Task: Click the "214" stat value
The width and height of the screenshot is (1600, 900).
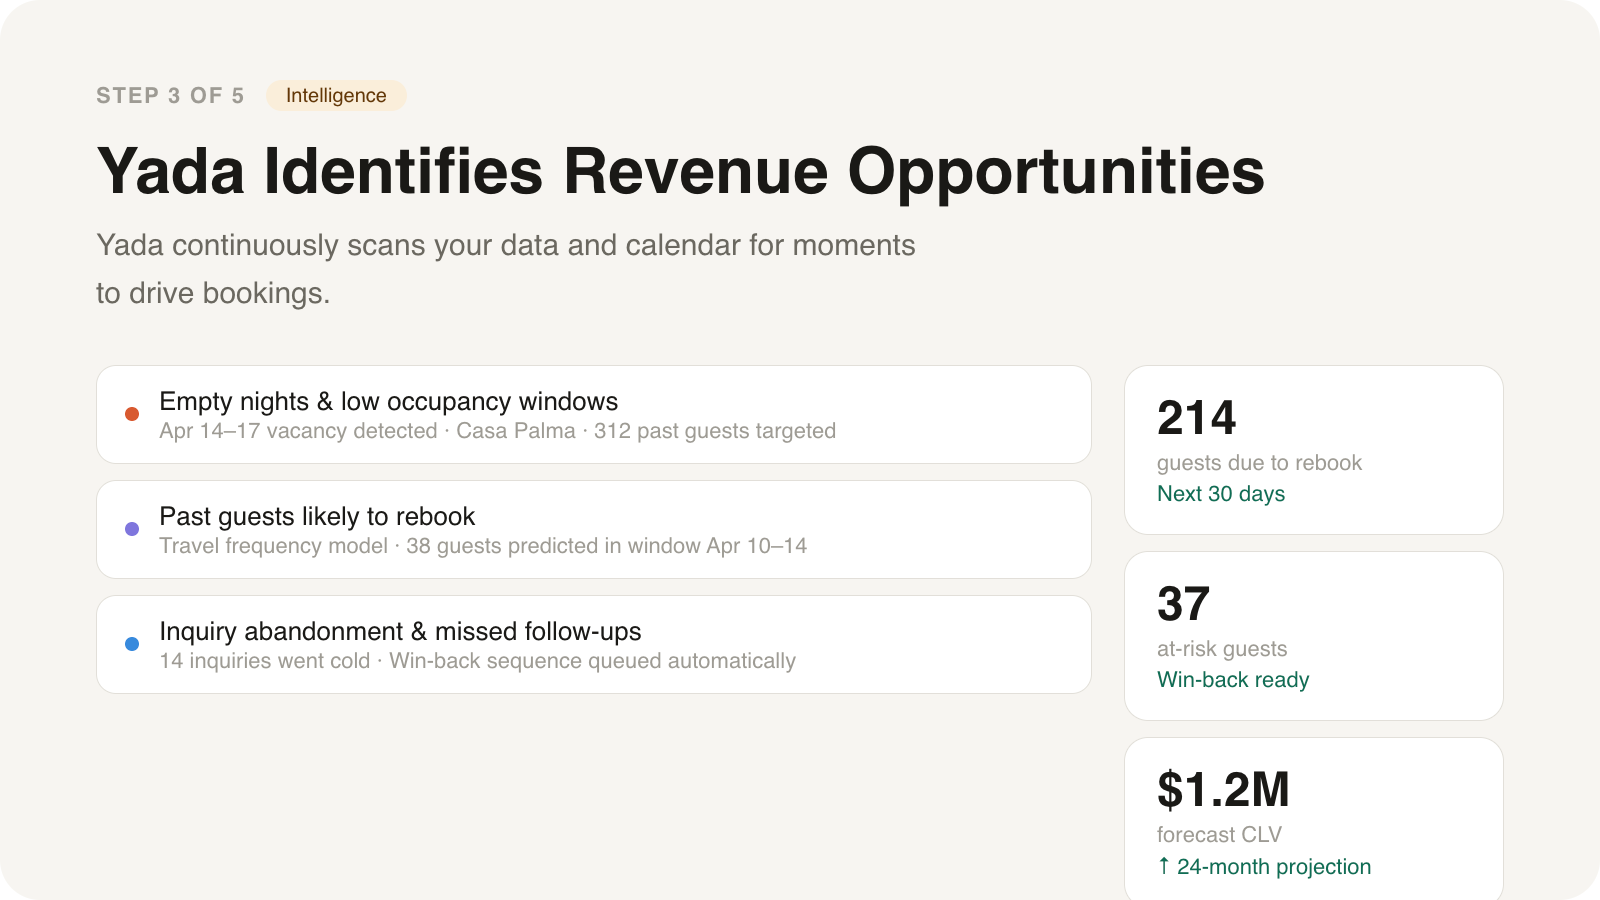Action: pyautogui.click(x=1197, y=418)
